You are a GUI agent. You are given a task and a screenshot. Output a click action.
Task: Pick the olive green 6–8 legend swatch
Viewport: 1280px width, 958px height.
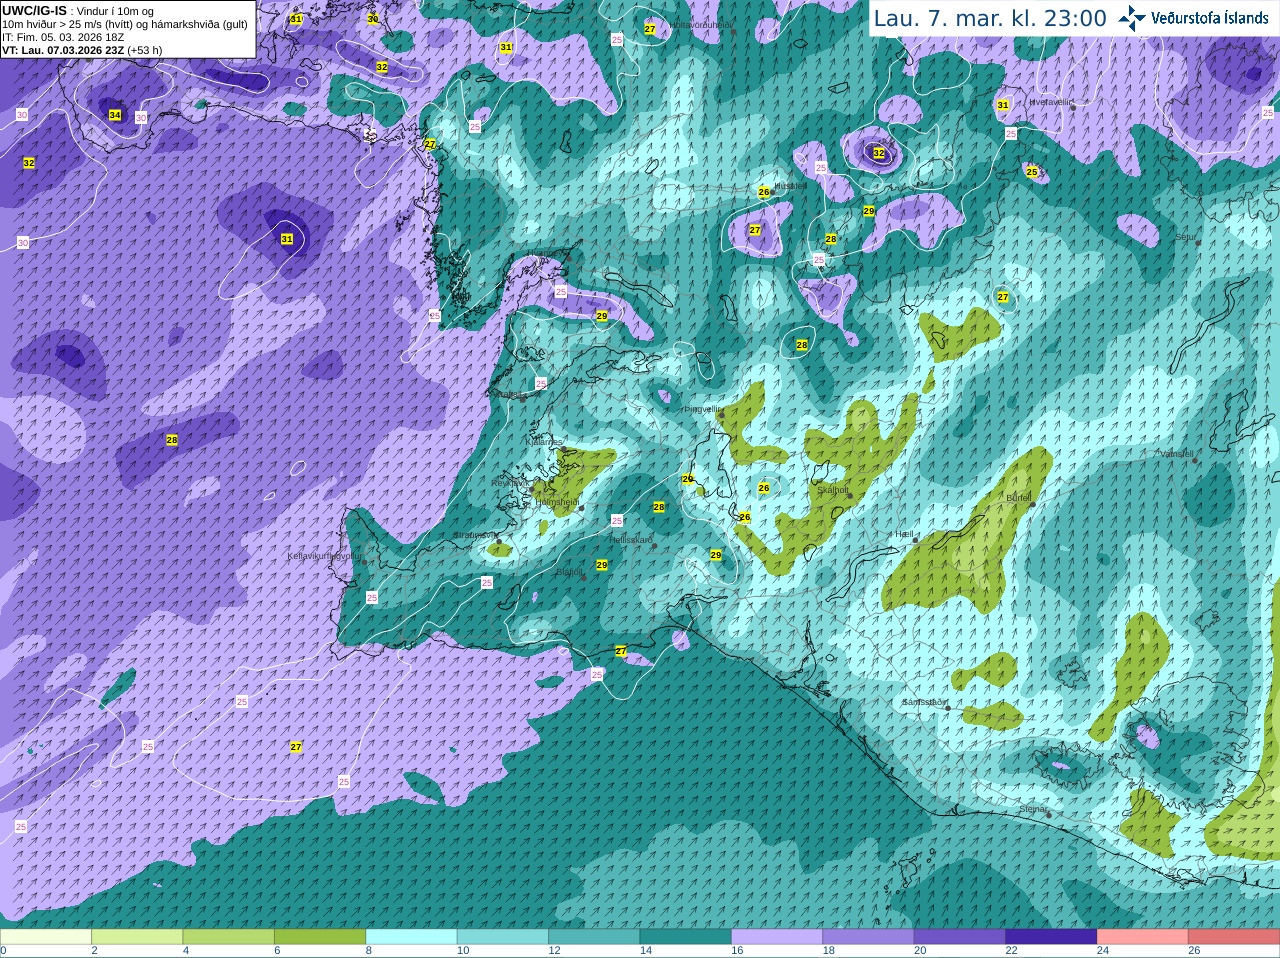(x=320, y=937)
